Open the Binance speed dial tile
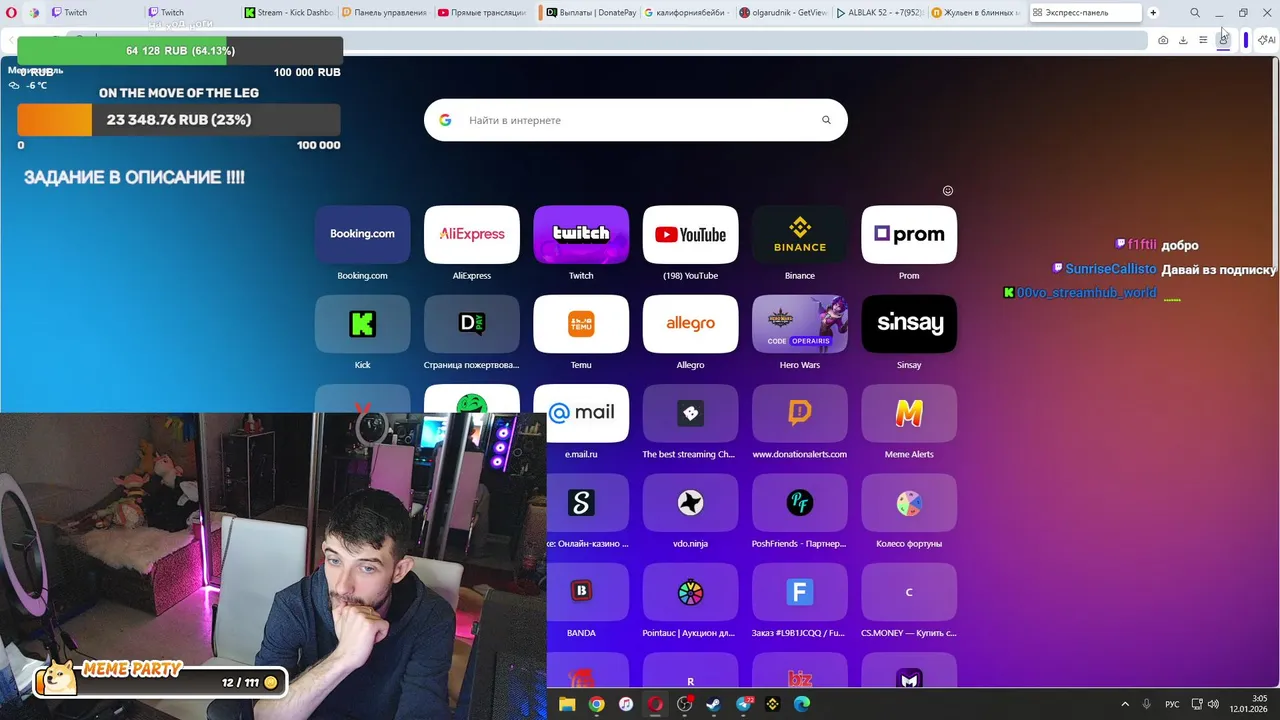 click(800, 234)
